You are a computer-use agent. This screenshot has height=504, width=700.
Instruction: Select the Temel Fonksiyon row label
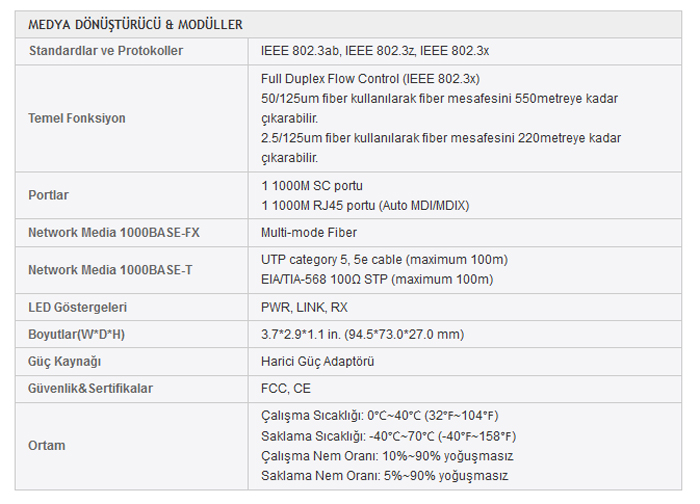point(77,118)
